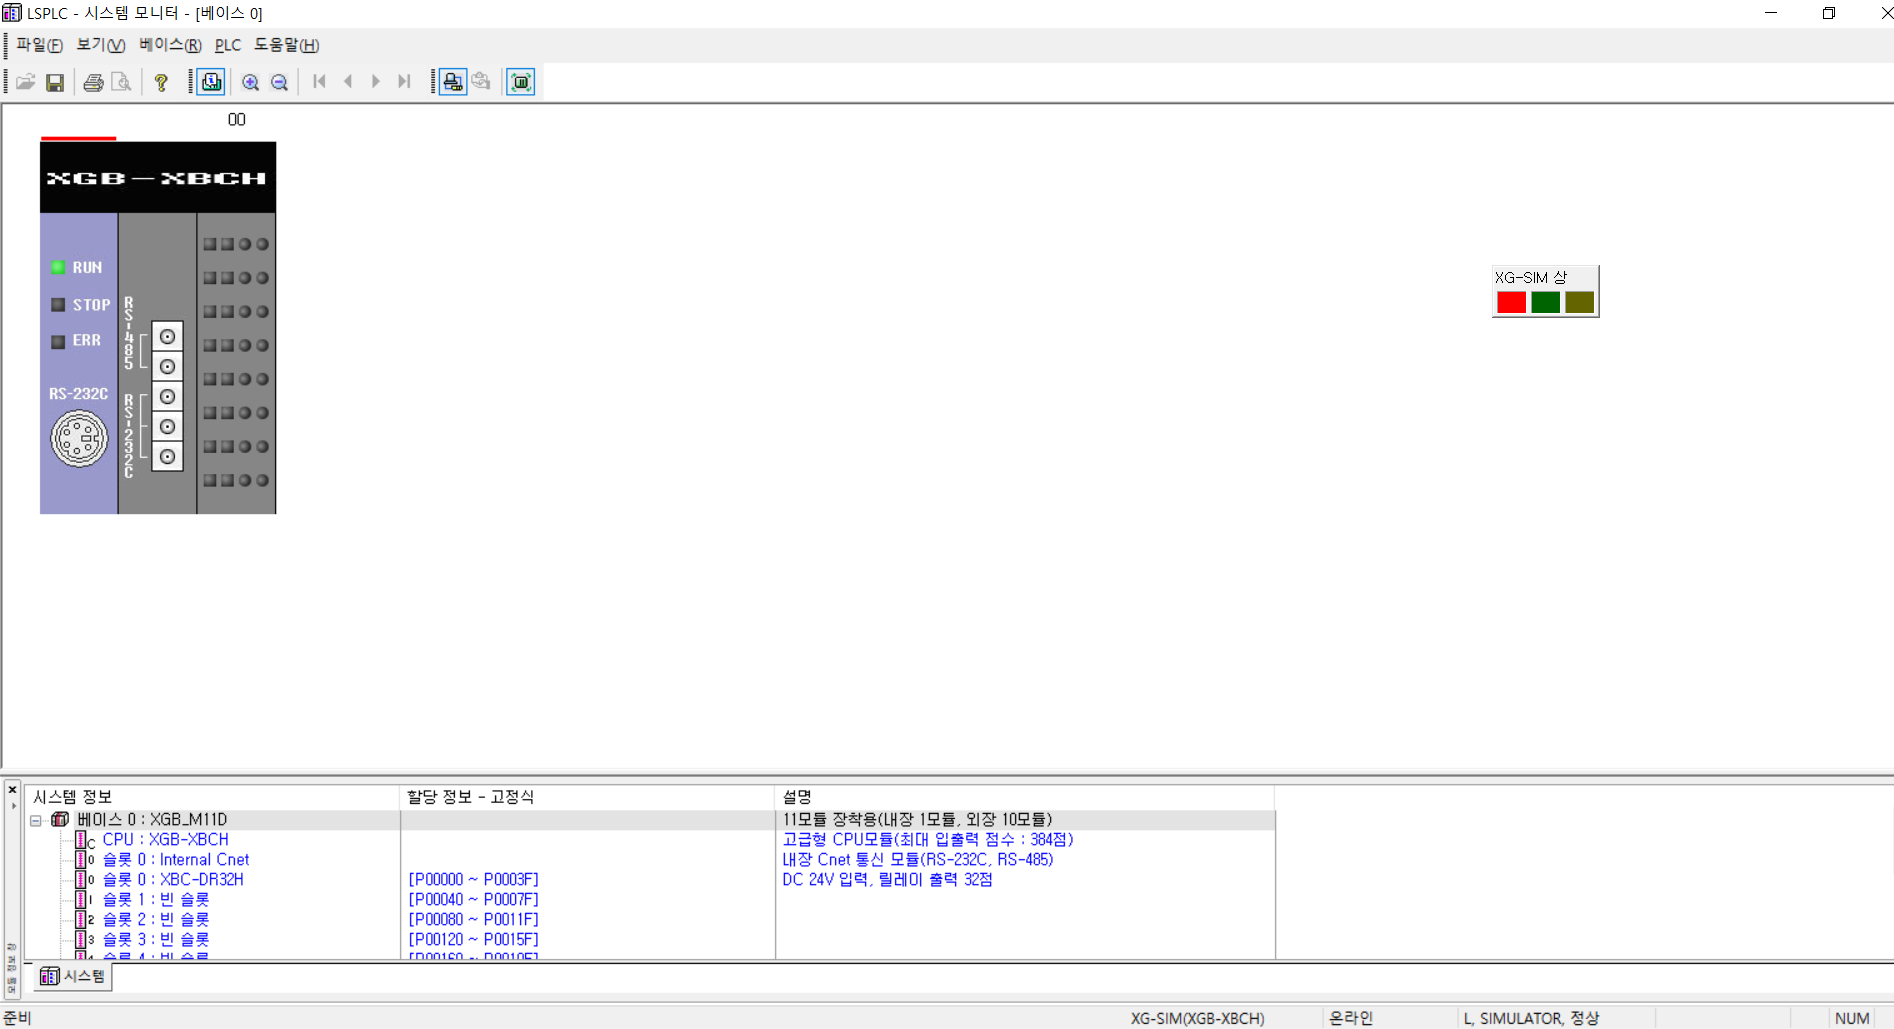Image resolution: width=1894 pixels, height=1029 pixels.
Task: Go to the last base arrow
Action: (x=404, y=82)
